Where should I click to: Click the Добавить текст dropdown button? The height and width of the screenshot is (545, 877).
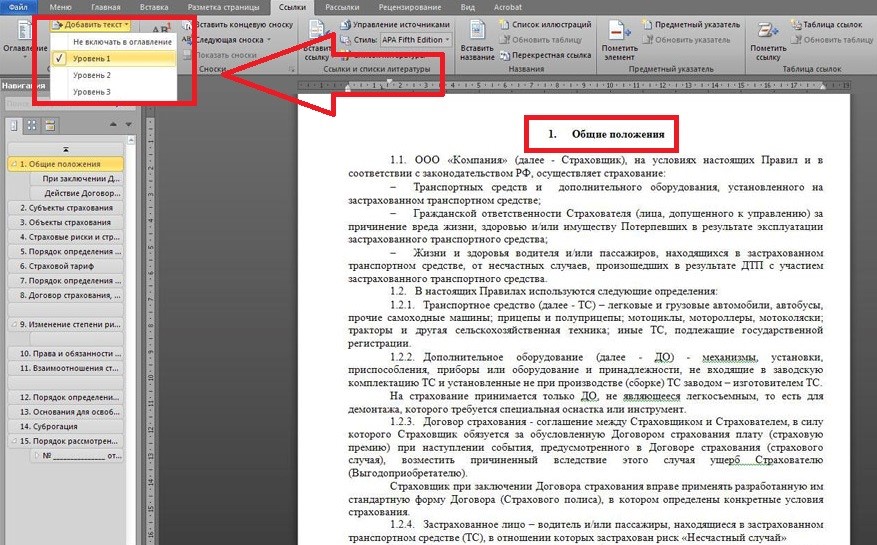click(91, 25)
